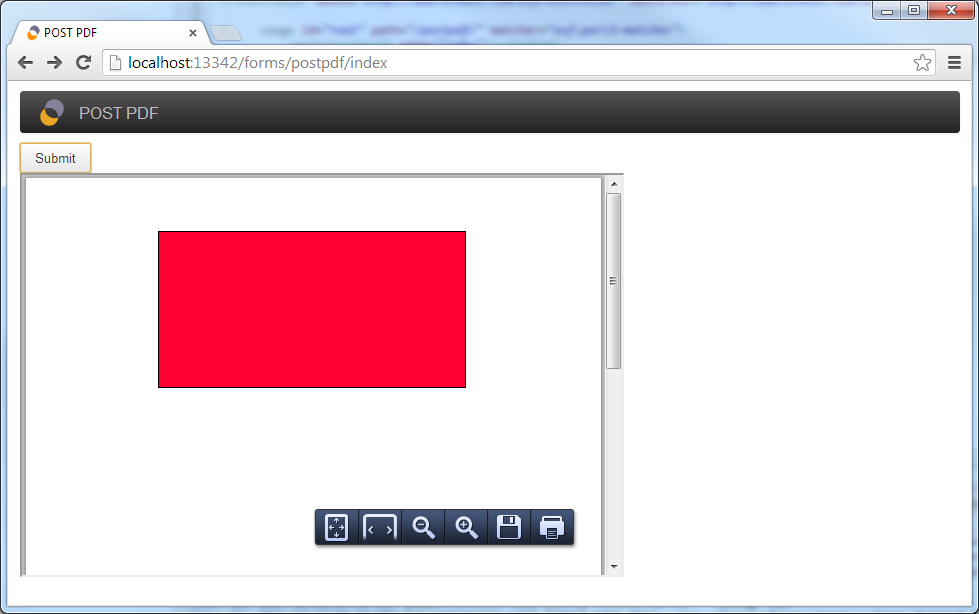This screenshot has height=614, width=979.
Task: Save the PDF with the floppy disk icon
Action: pyautogui.click(x=509, y=528)
